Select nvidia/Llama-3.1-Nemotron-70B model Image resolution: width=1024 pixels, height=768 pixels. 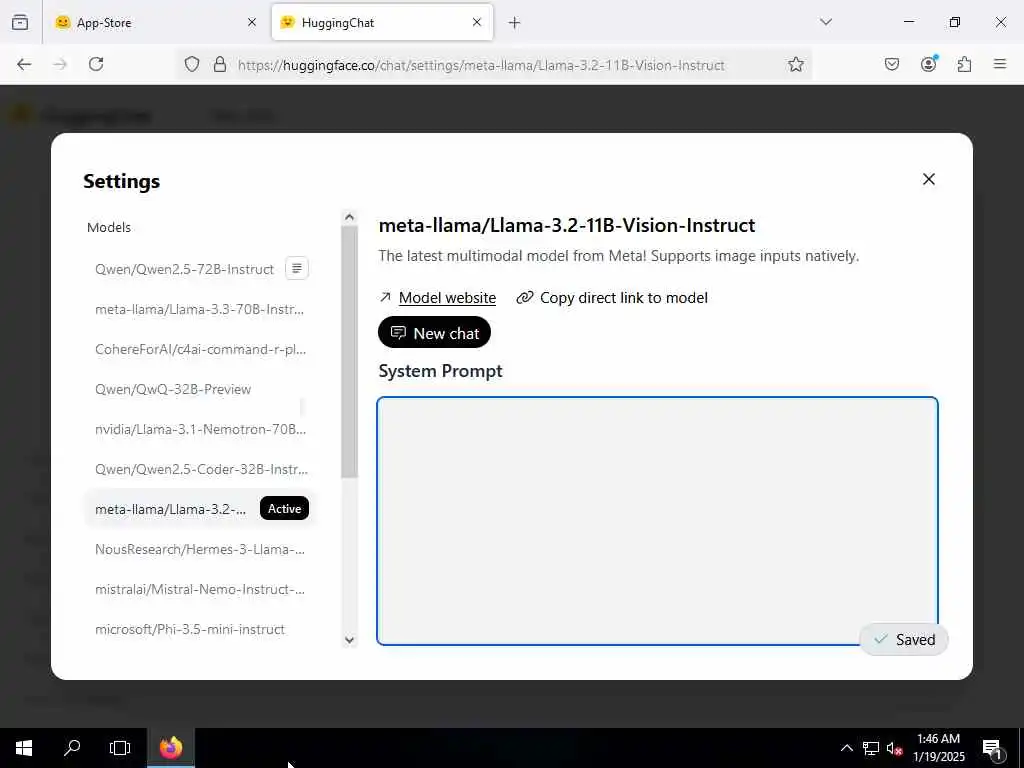pos(200,429)
